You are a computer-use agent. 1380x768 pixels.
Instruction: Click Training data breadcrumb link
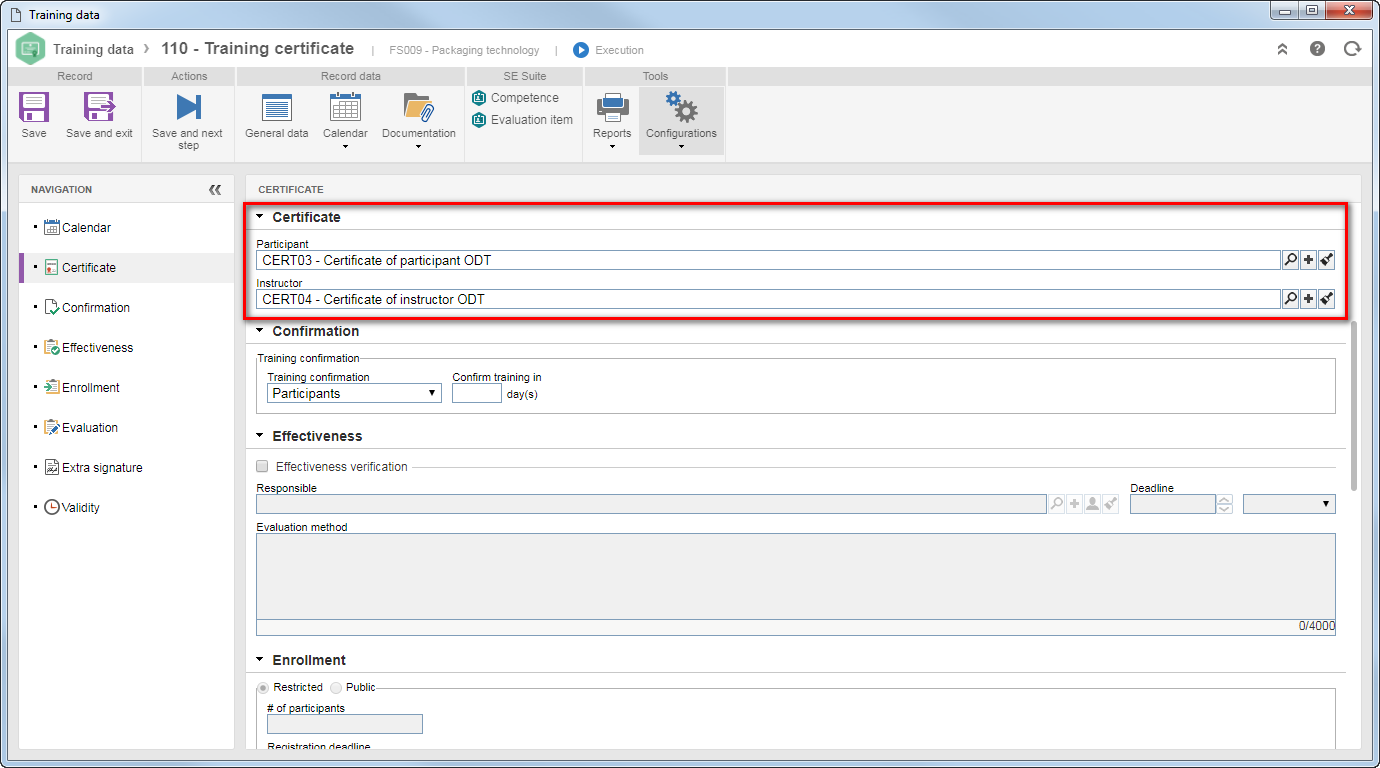tap(93, 49)
